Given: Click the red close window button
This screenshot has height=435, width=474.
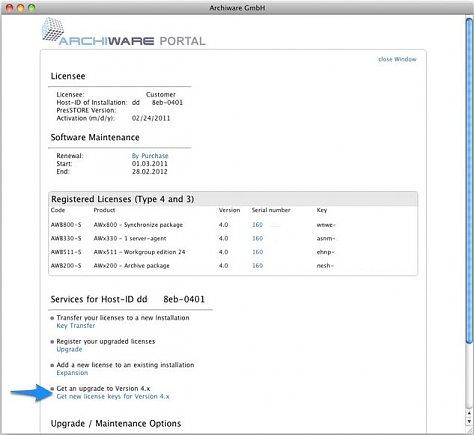Looking at the screenshot, I should [10, 7].
